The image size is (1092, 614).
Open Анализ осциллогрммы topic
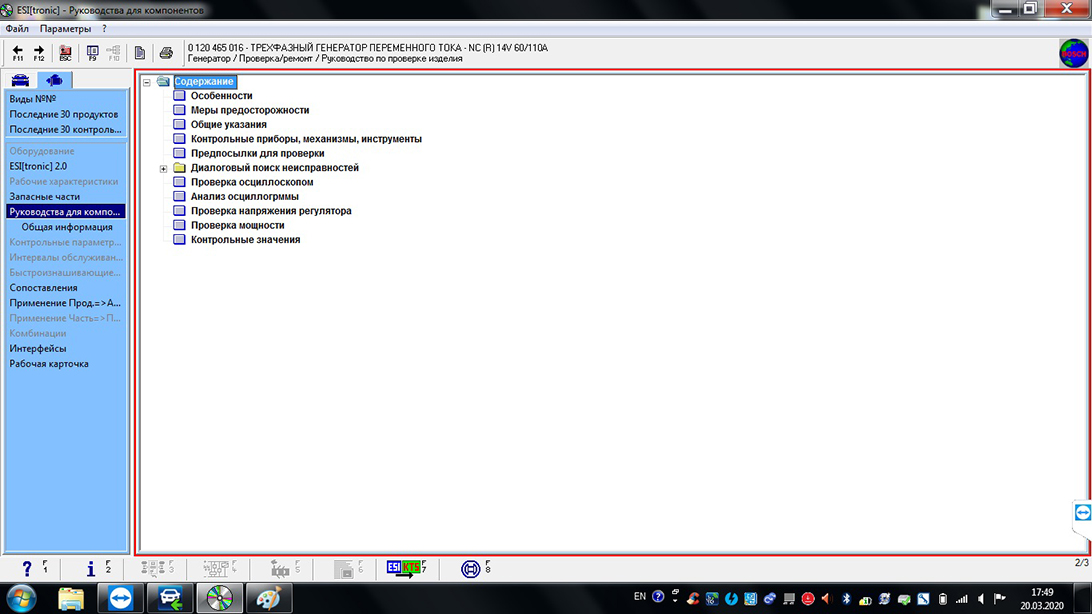coord(244,196)
